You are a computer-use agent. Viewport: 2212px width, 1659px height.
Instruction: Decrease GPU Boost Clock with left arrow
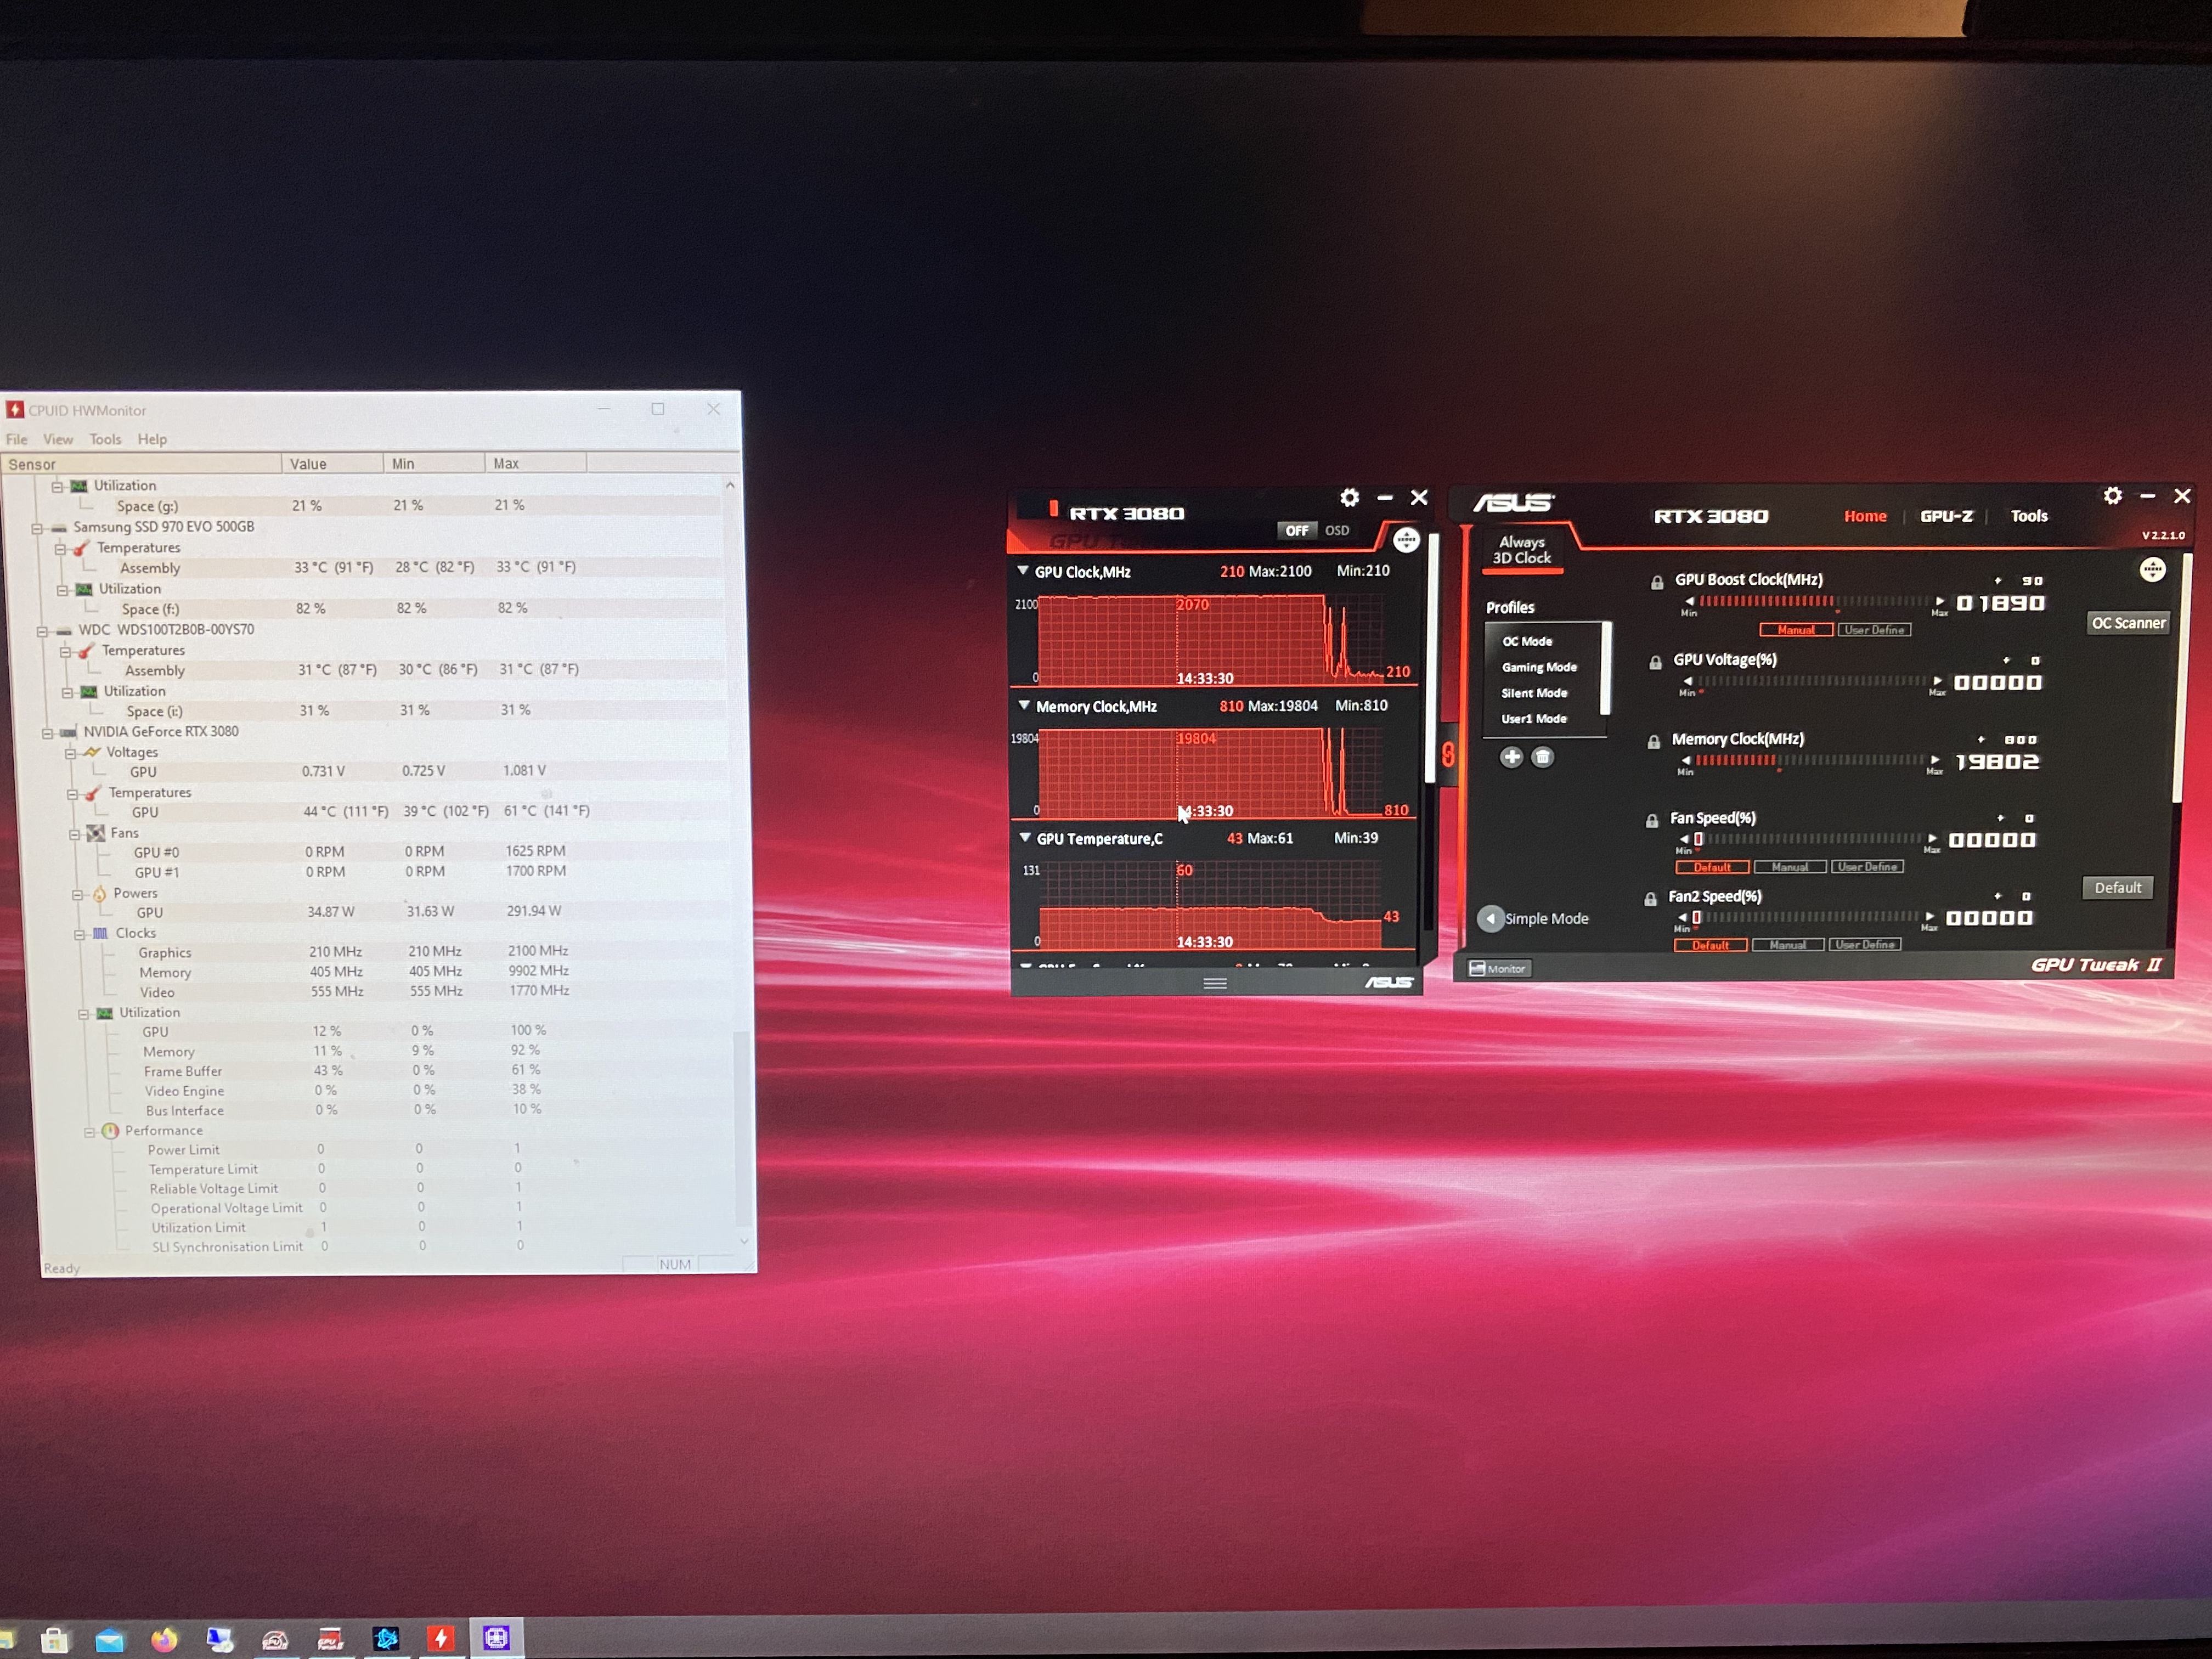(1690, 601)
